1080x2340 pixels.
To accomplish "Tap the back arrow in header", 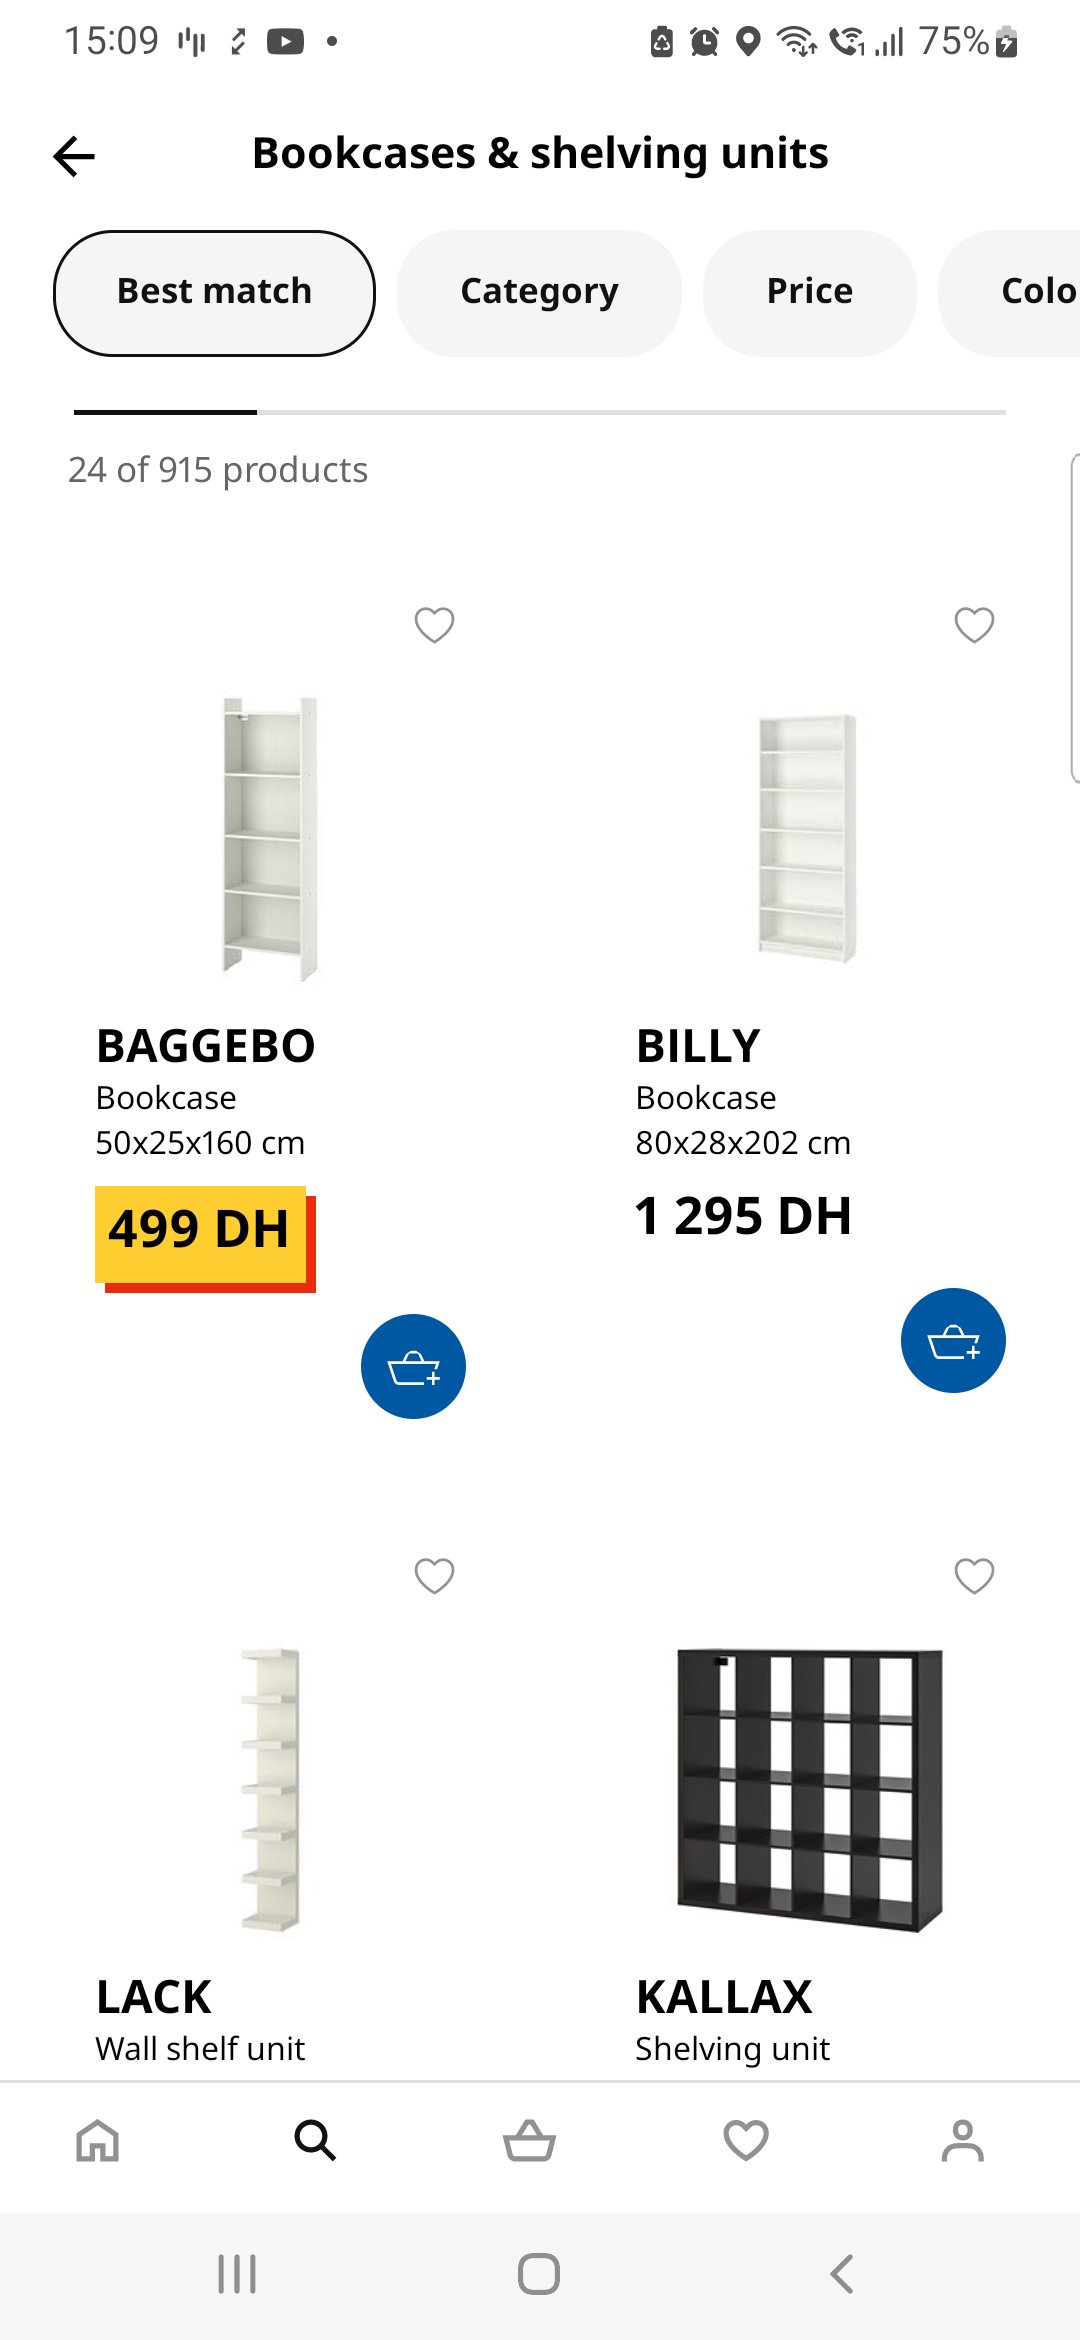I will point(74,156).
